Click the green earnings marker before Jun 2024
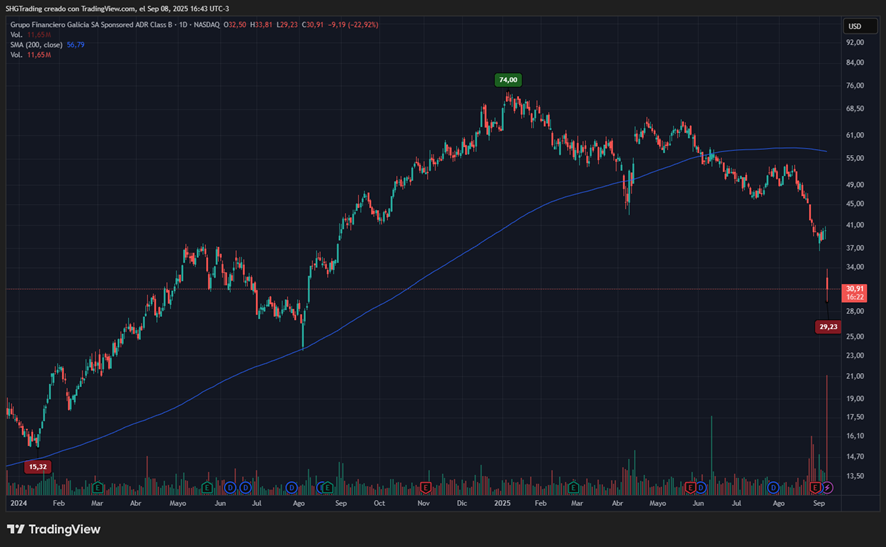 pyautogui.click(x=207, y=487)
